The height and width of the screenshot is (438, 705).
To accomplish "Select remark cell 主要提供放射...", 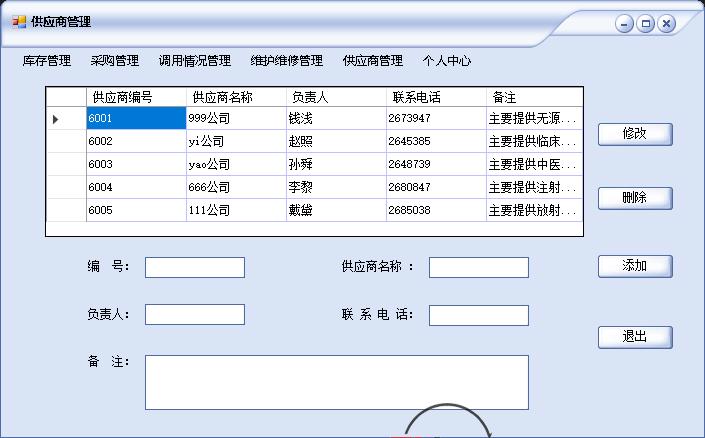I will point(535,210).
